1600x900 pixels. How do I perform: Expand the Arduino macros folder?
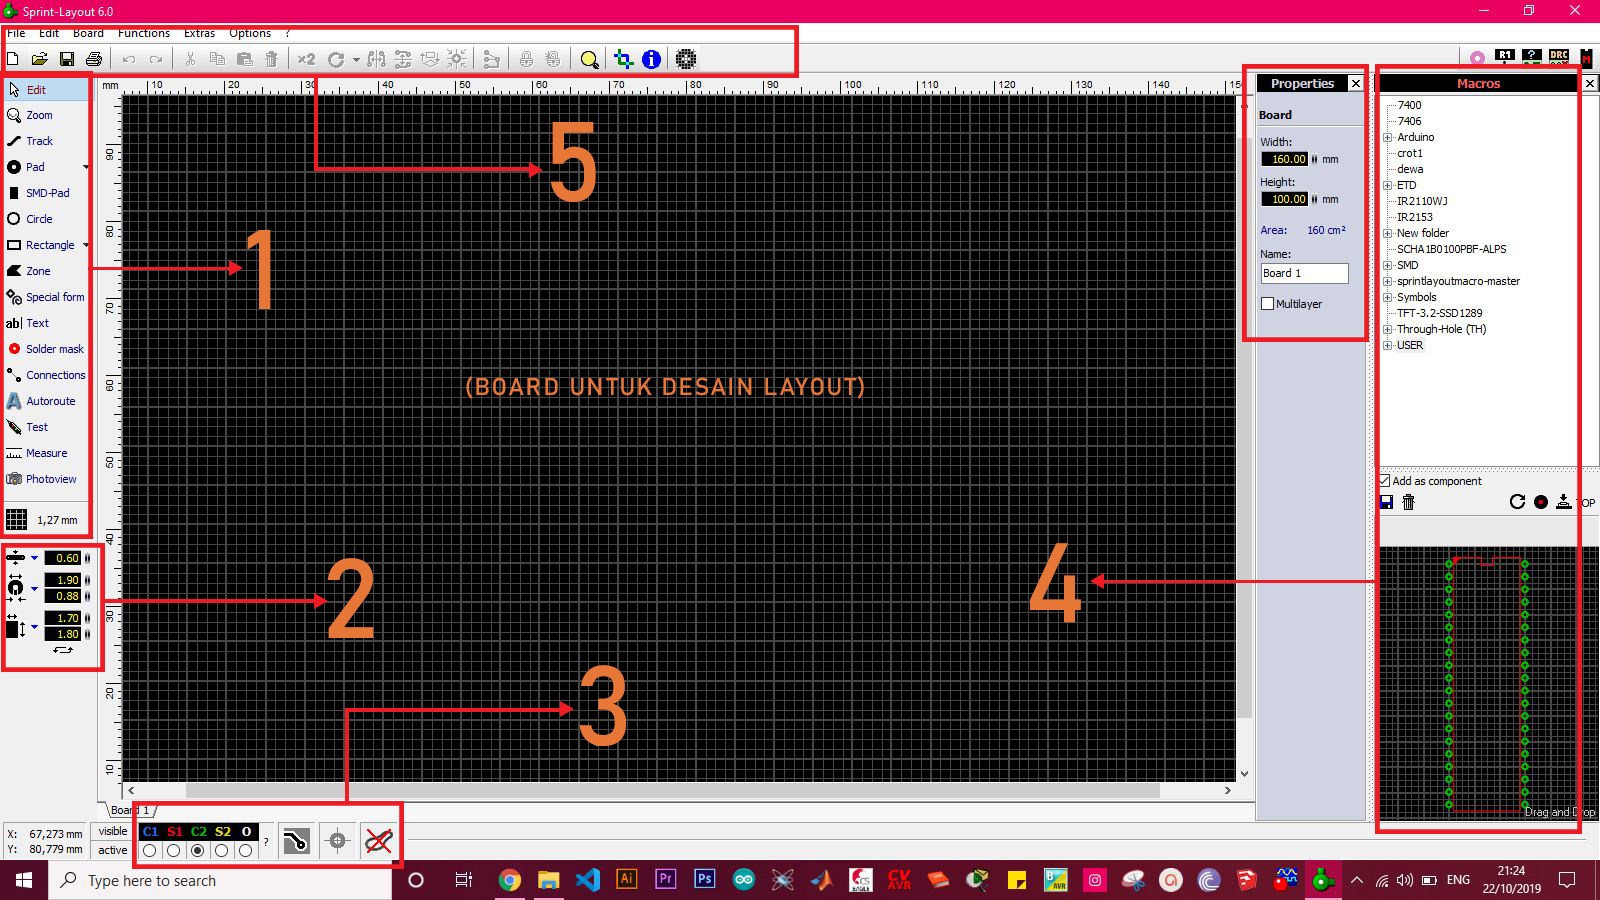coord(1389,137)
